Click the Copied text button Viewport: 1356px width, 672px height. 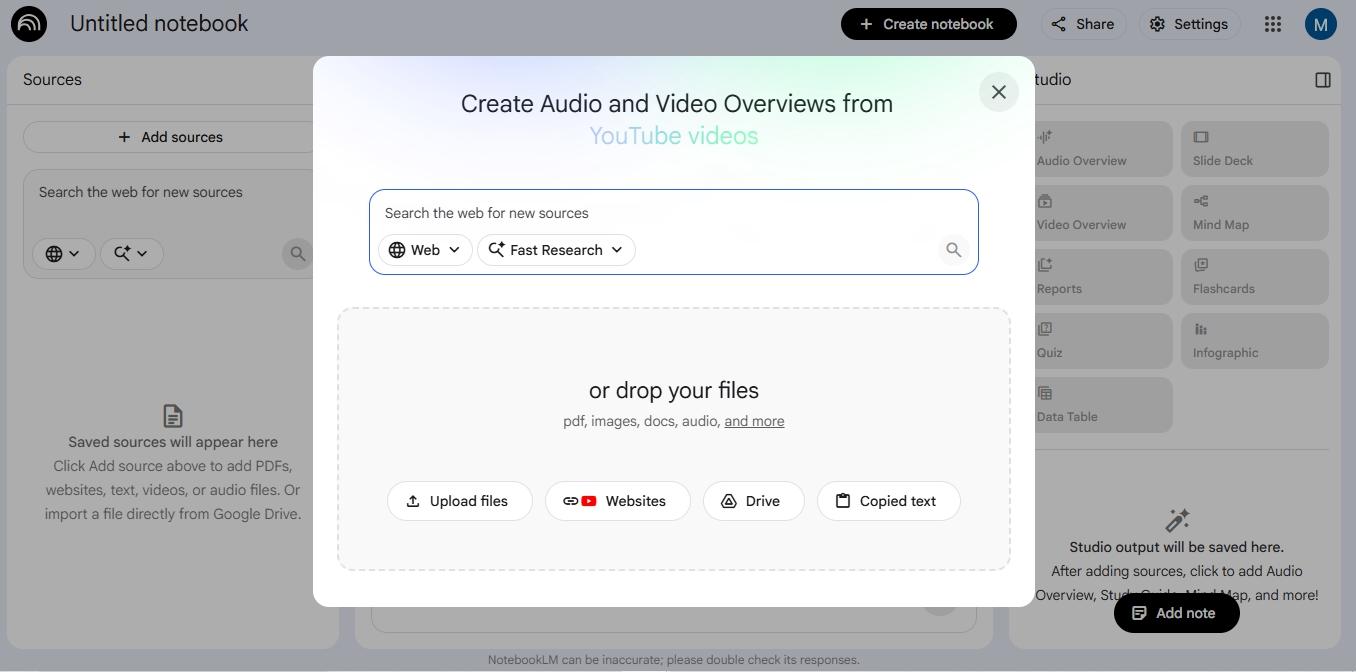point(888,501)
